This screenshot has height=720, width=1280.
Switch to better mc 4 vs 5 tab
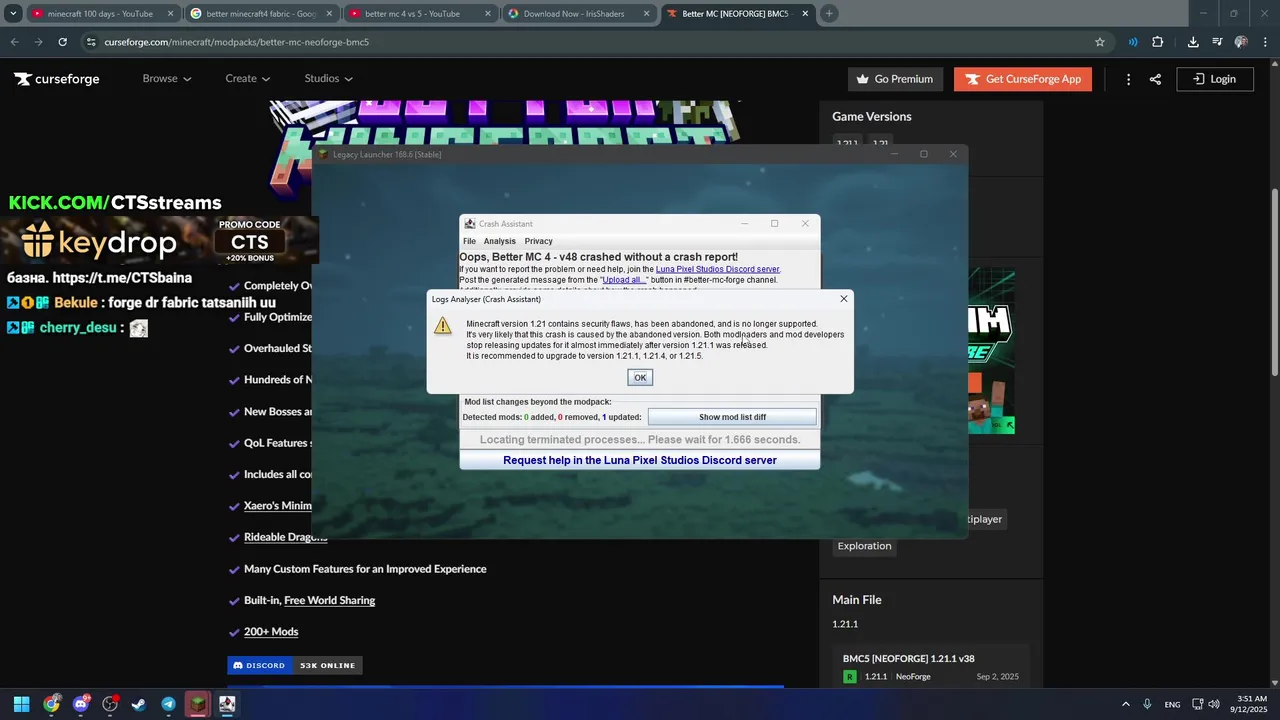(x=420, y=14)
